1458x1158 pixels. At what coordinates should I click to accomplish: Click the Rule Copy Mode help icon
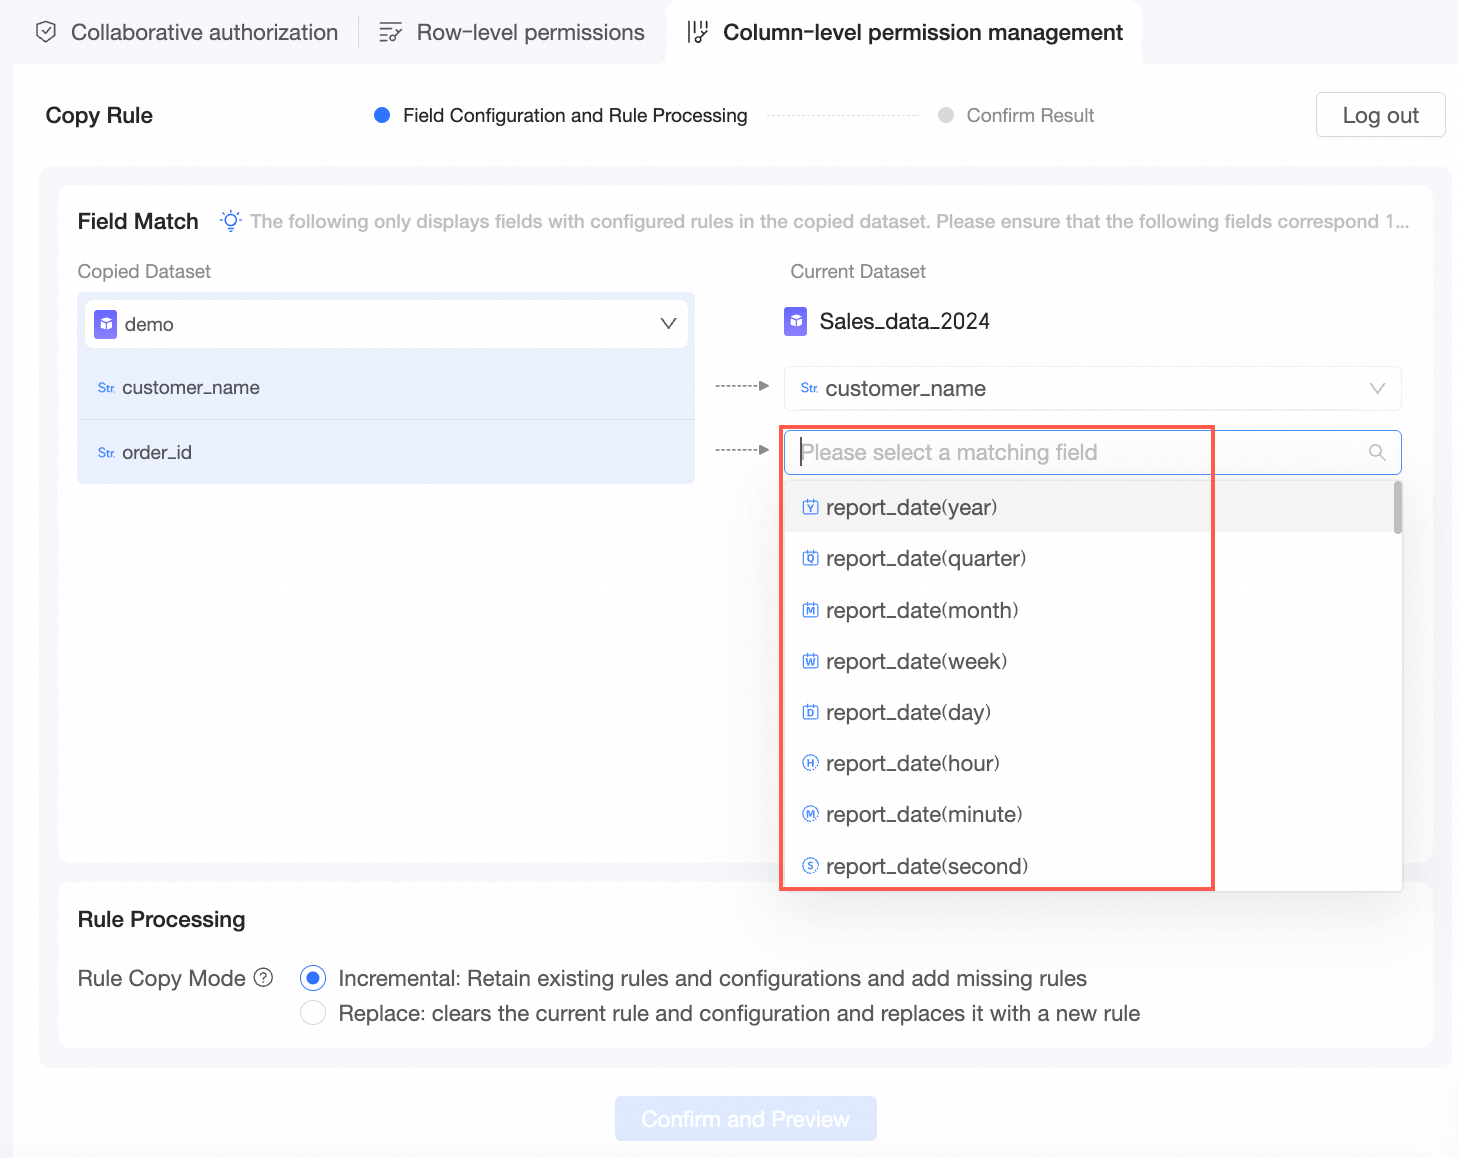point(264,978)
